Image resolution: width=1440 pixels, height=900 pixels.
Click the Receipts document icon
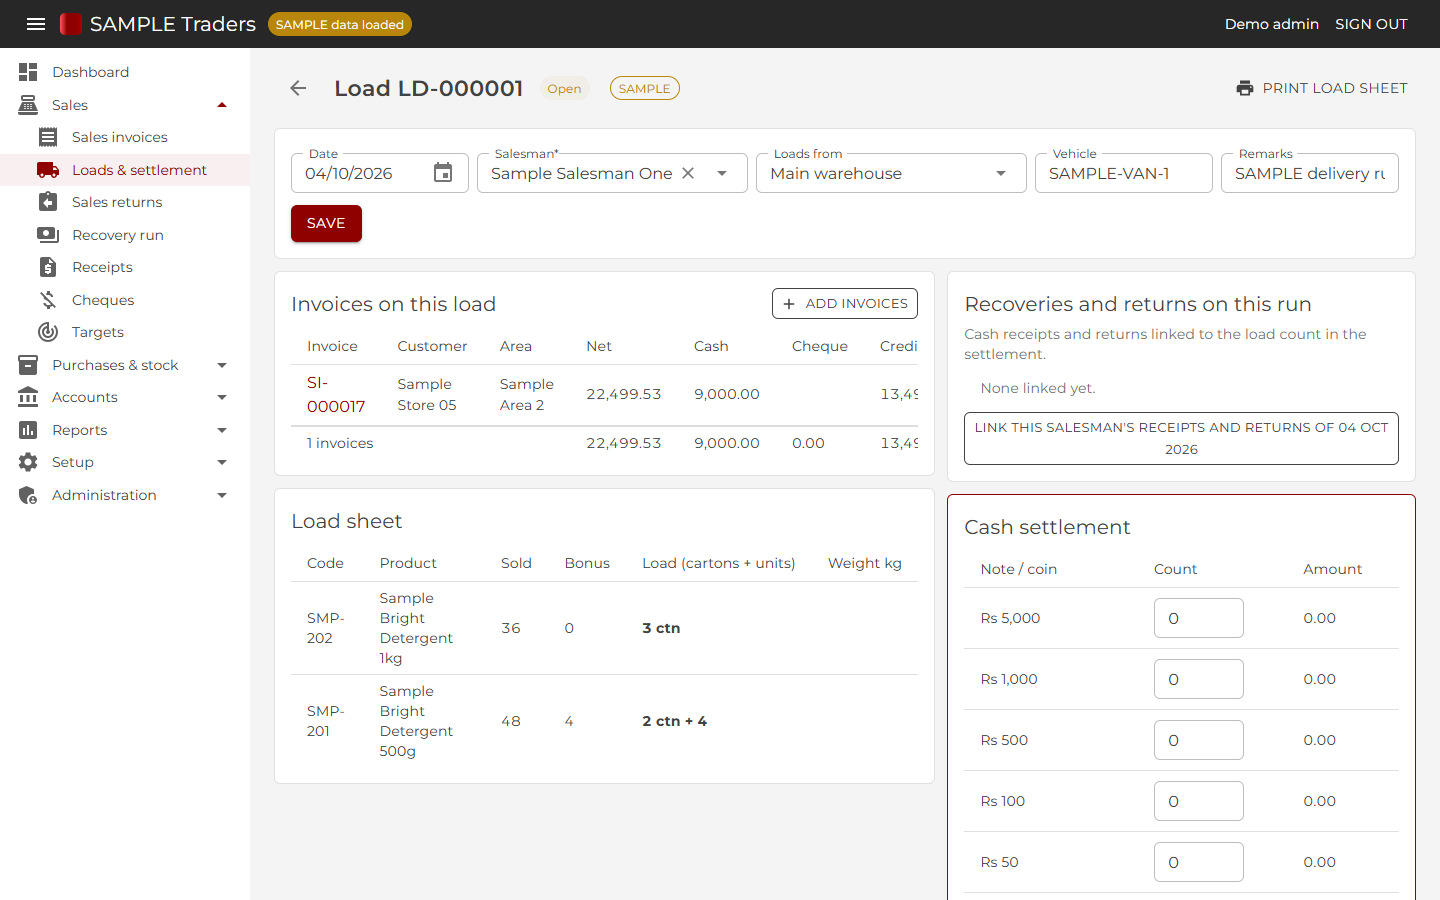48,267
